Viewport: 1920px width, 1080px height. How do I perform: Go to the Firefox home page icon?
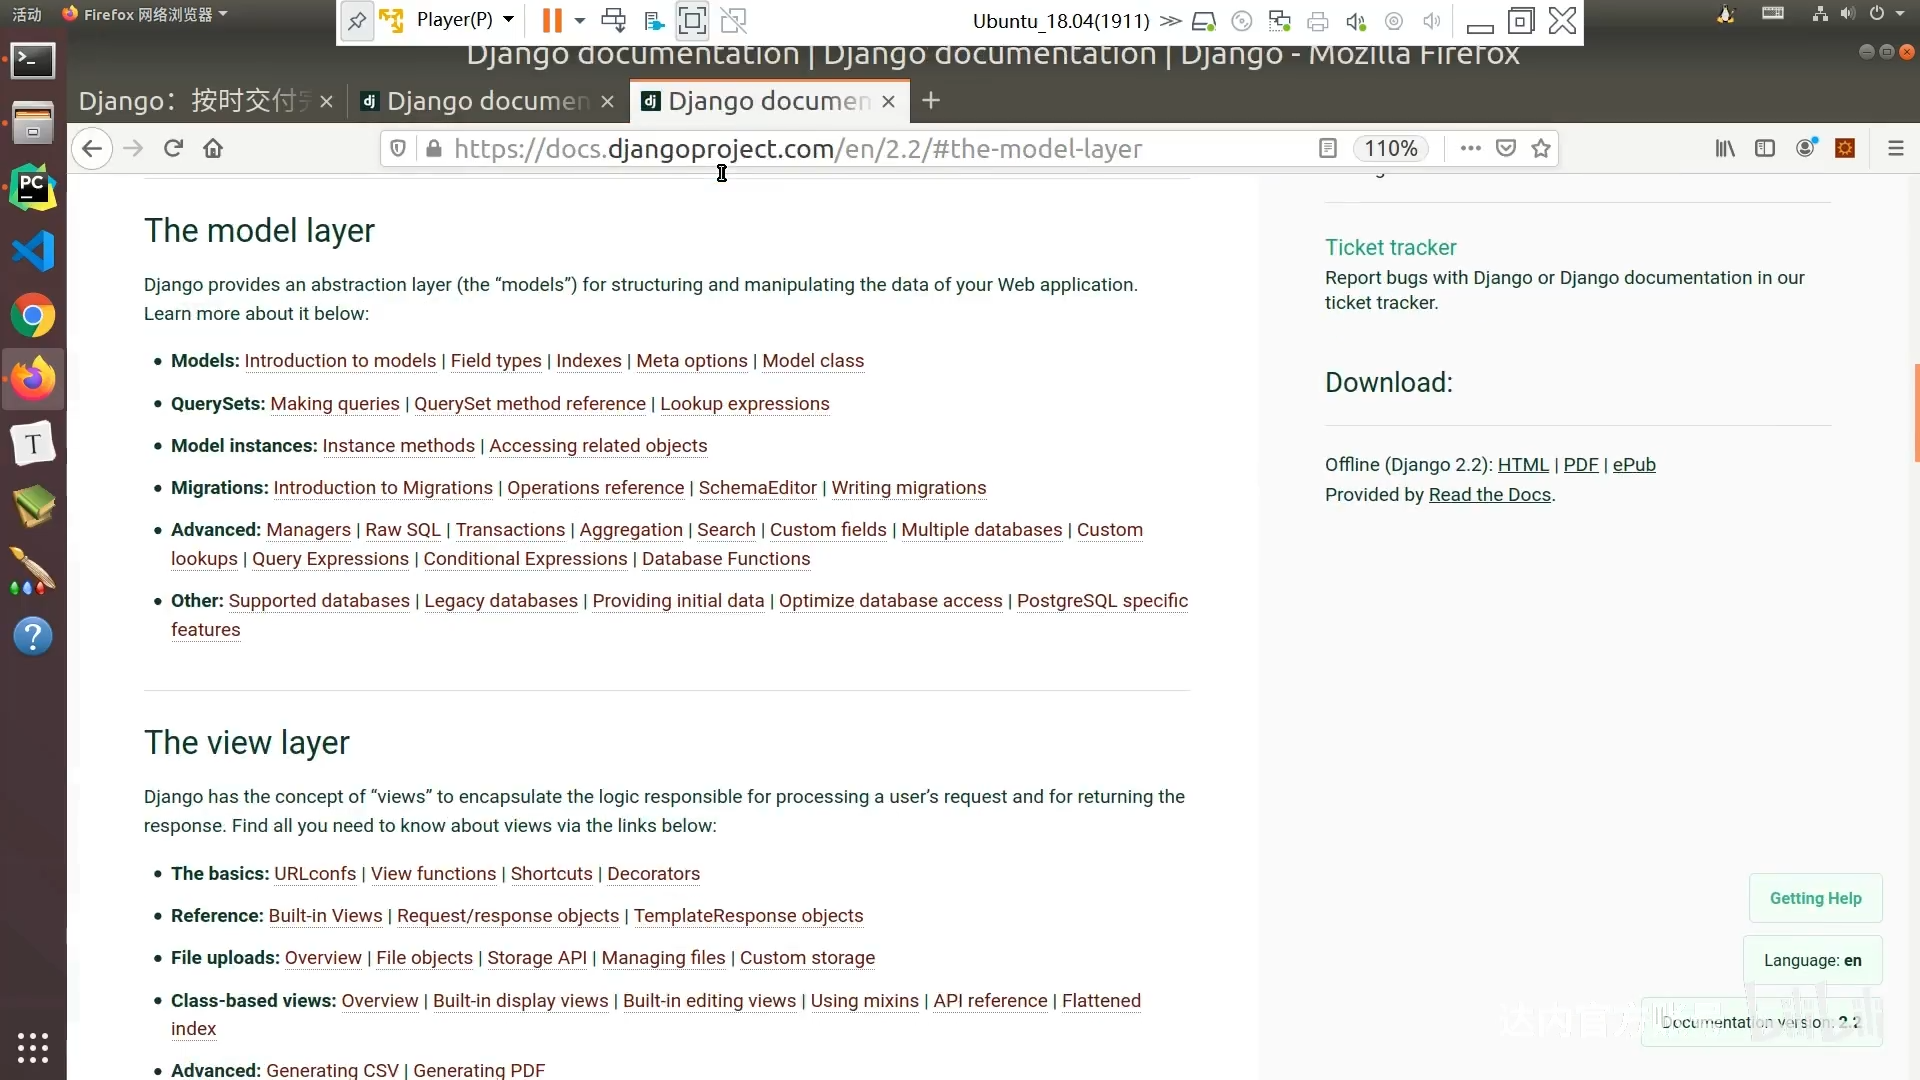tap(213, 148)
